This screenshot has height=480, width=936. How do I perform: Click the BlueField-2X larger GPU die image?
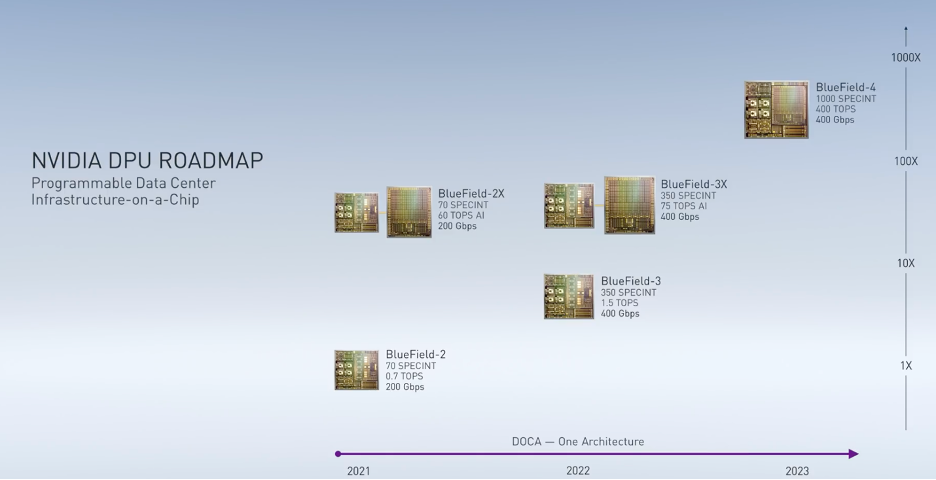coord(409,212)
